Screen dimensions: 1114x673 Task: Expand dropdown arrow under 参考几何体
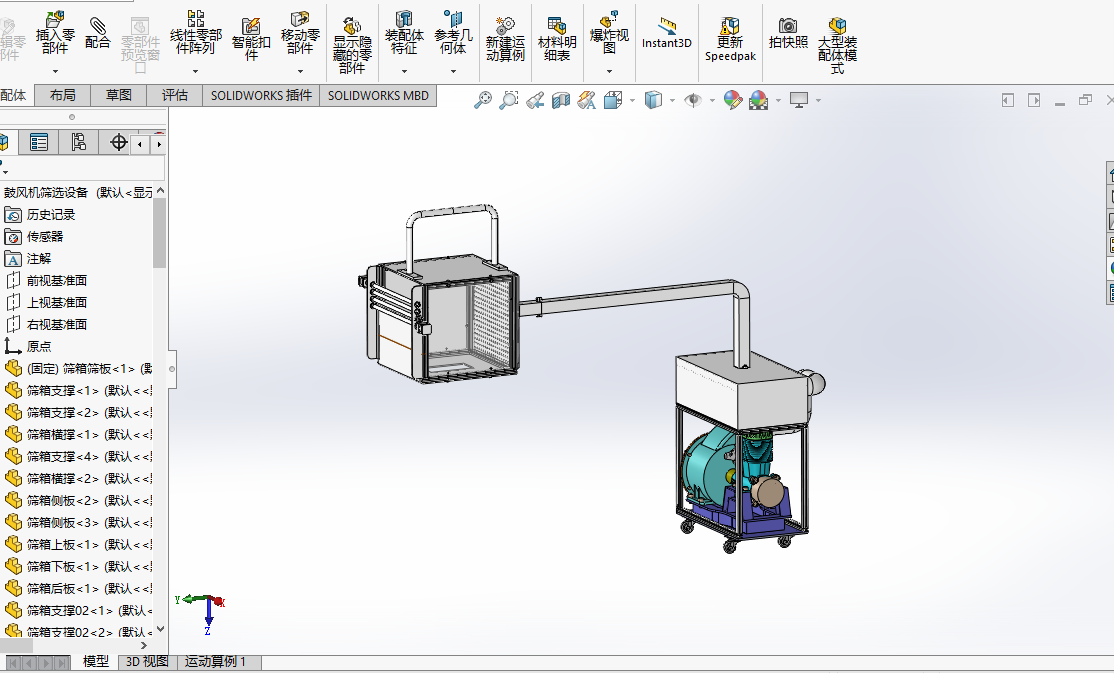[x=453, y=71]
